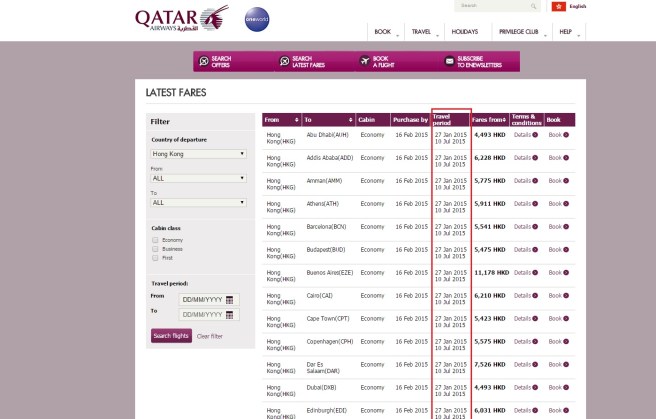Select the Book a Flight tab

[397, 61]
